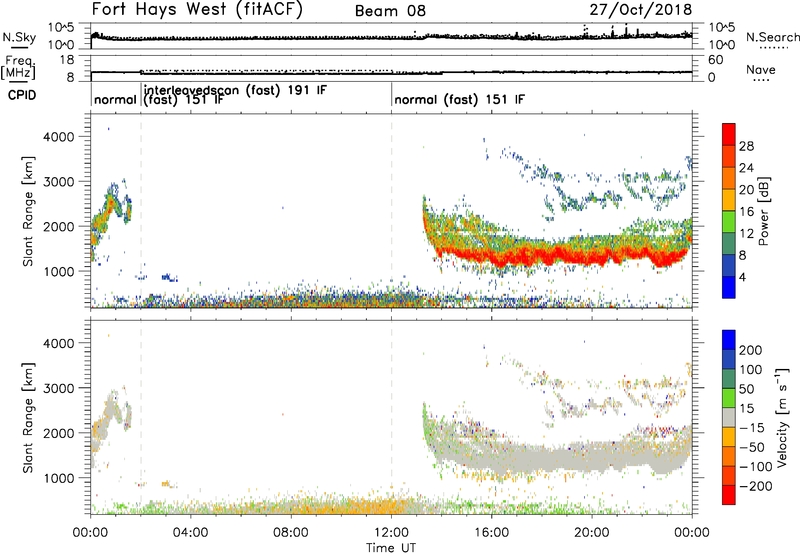Viewport: 800px width, 554px height.
Task: Click the red top of the power colorbar
Action: coord(729,135)
